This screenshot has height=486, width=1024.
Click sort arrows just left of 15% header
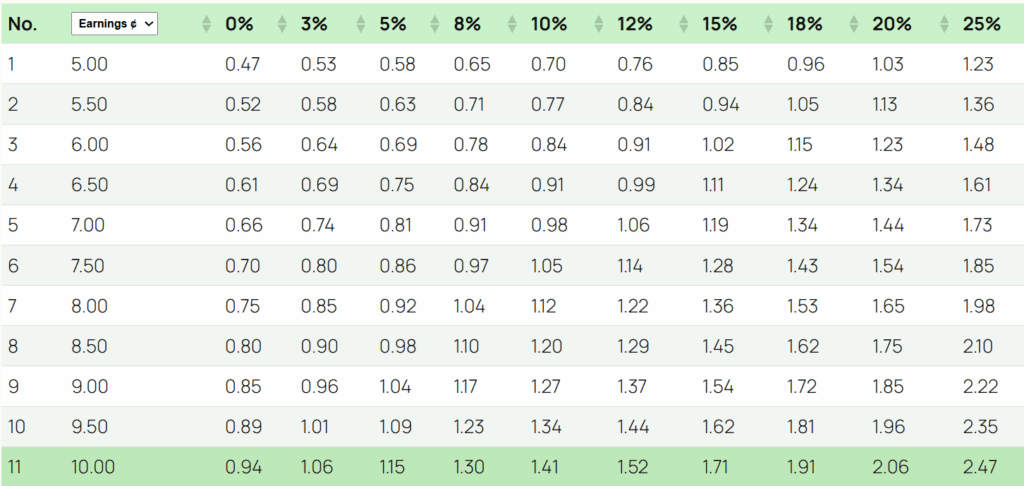click(684, 24)
